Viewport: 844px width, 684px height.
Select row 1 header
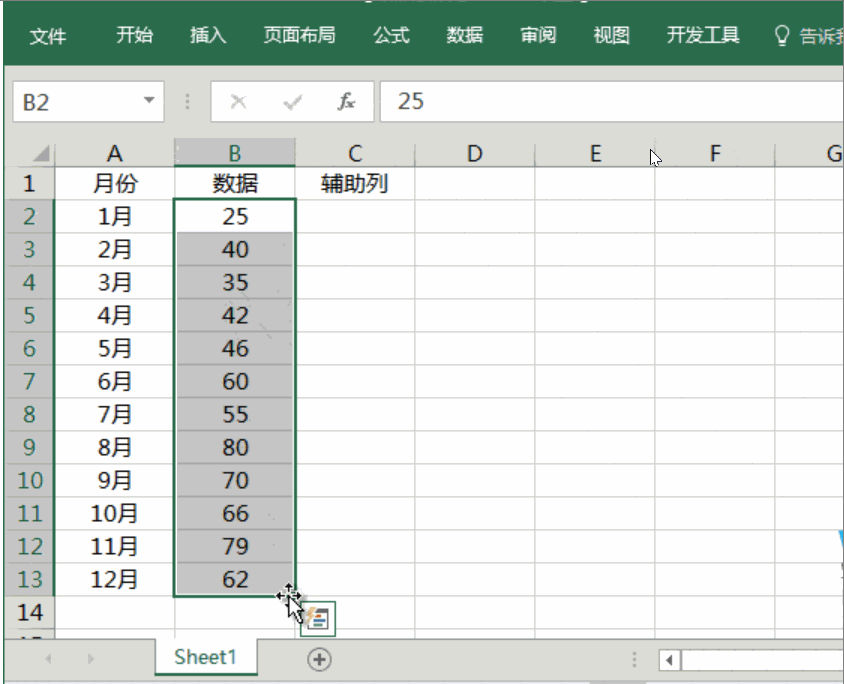29,184
